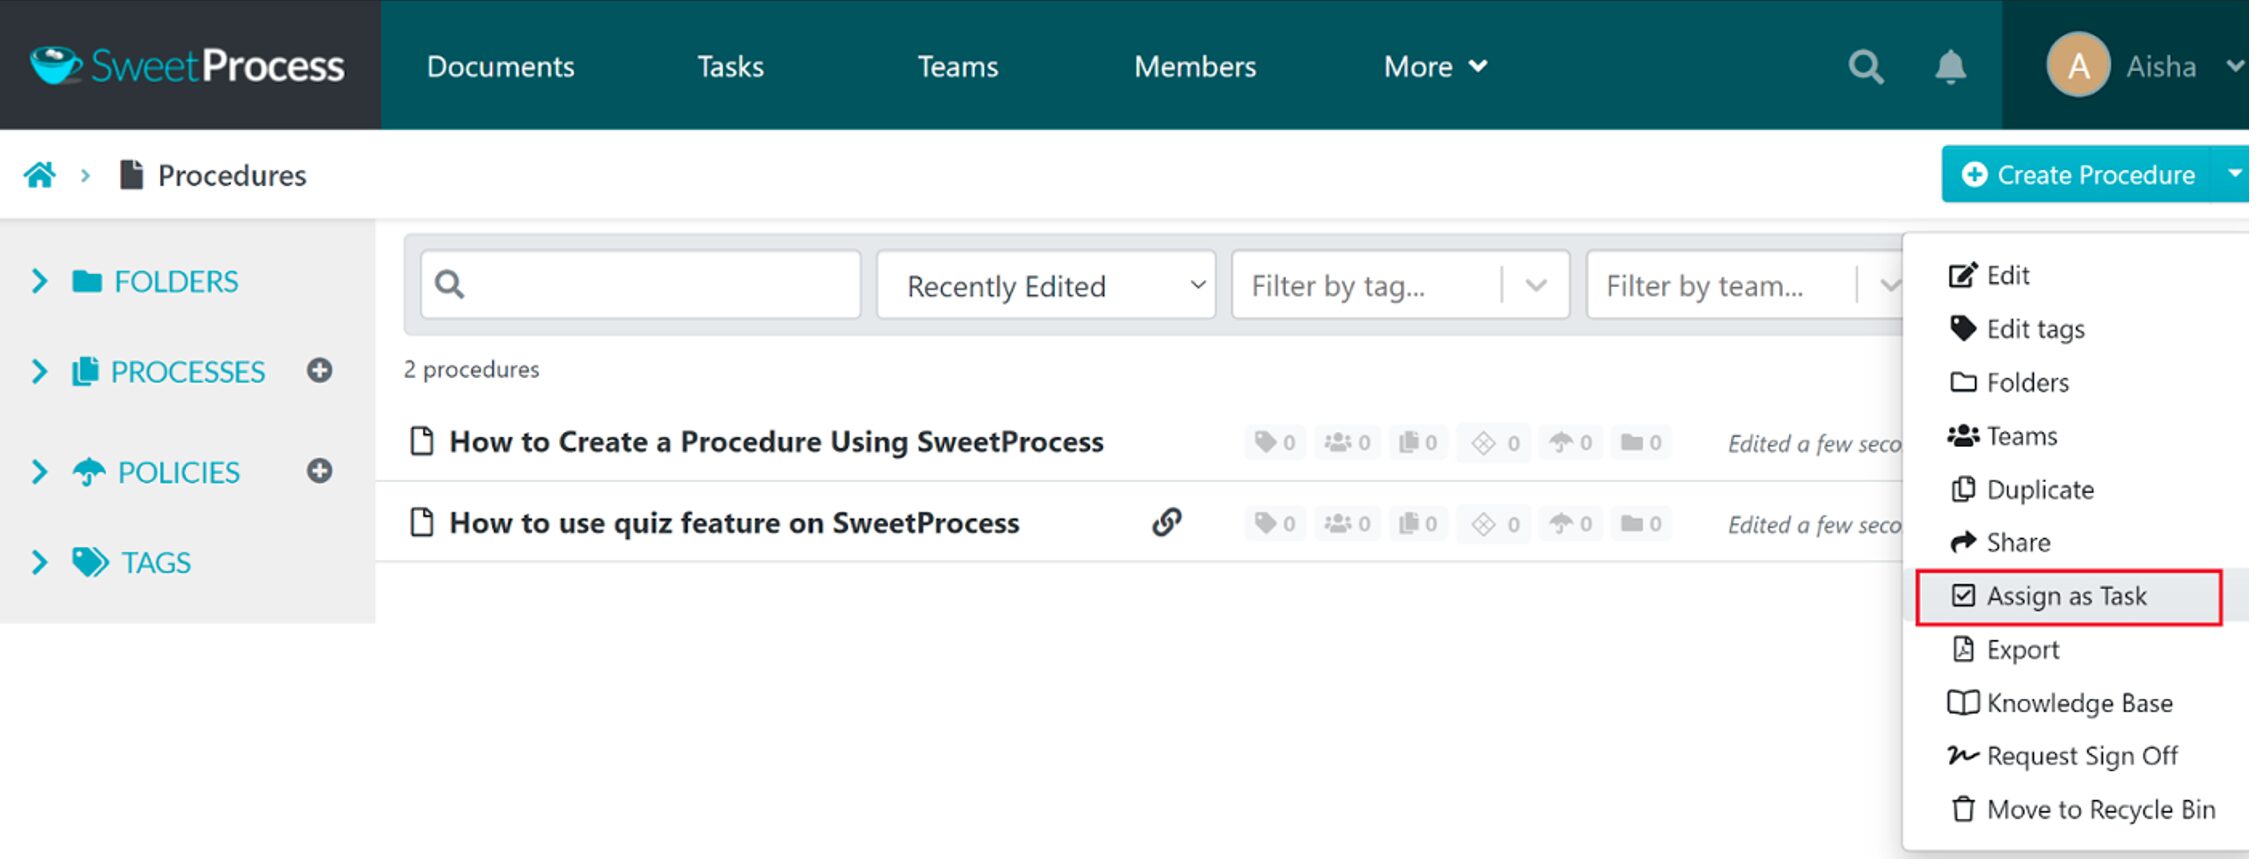
Task: Open the Tasks nav item
Action: click(x=733, y=67)
